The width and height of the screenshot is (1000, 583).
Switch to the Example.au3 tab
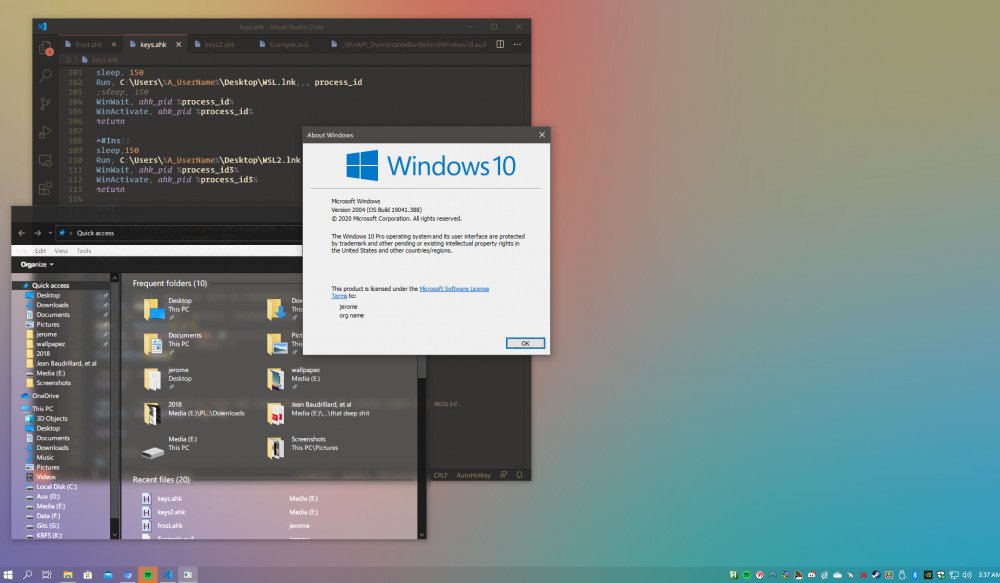[x=288, y=45]
